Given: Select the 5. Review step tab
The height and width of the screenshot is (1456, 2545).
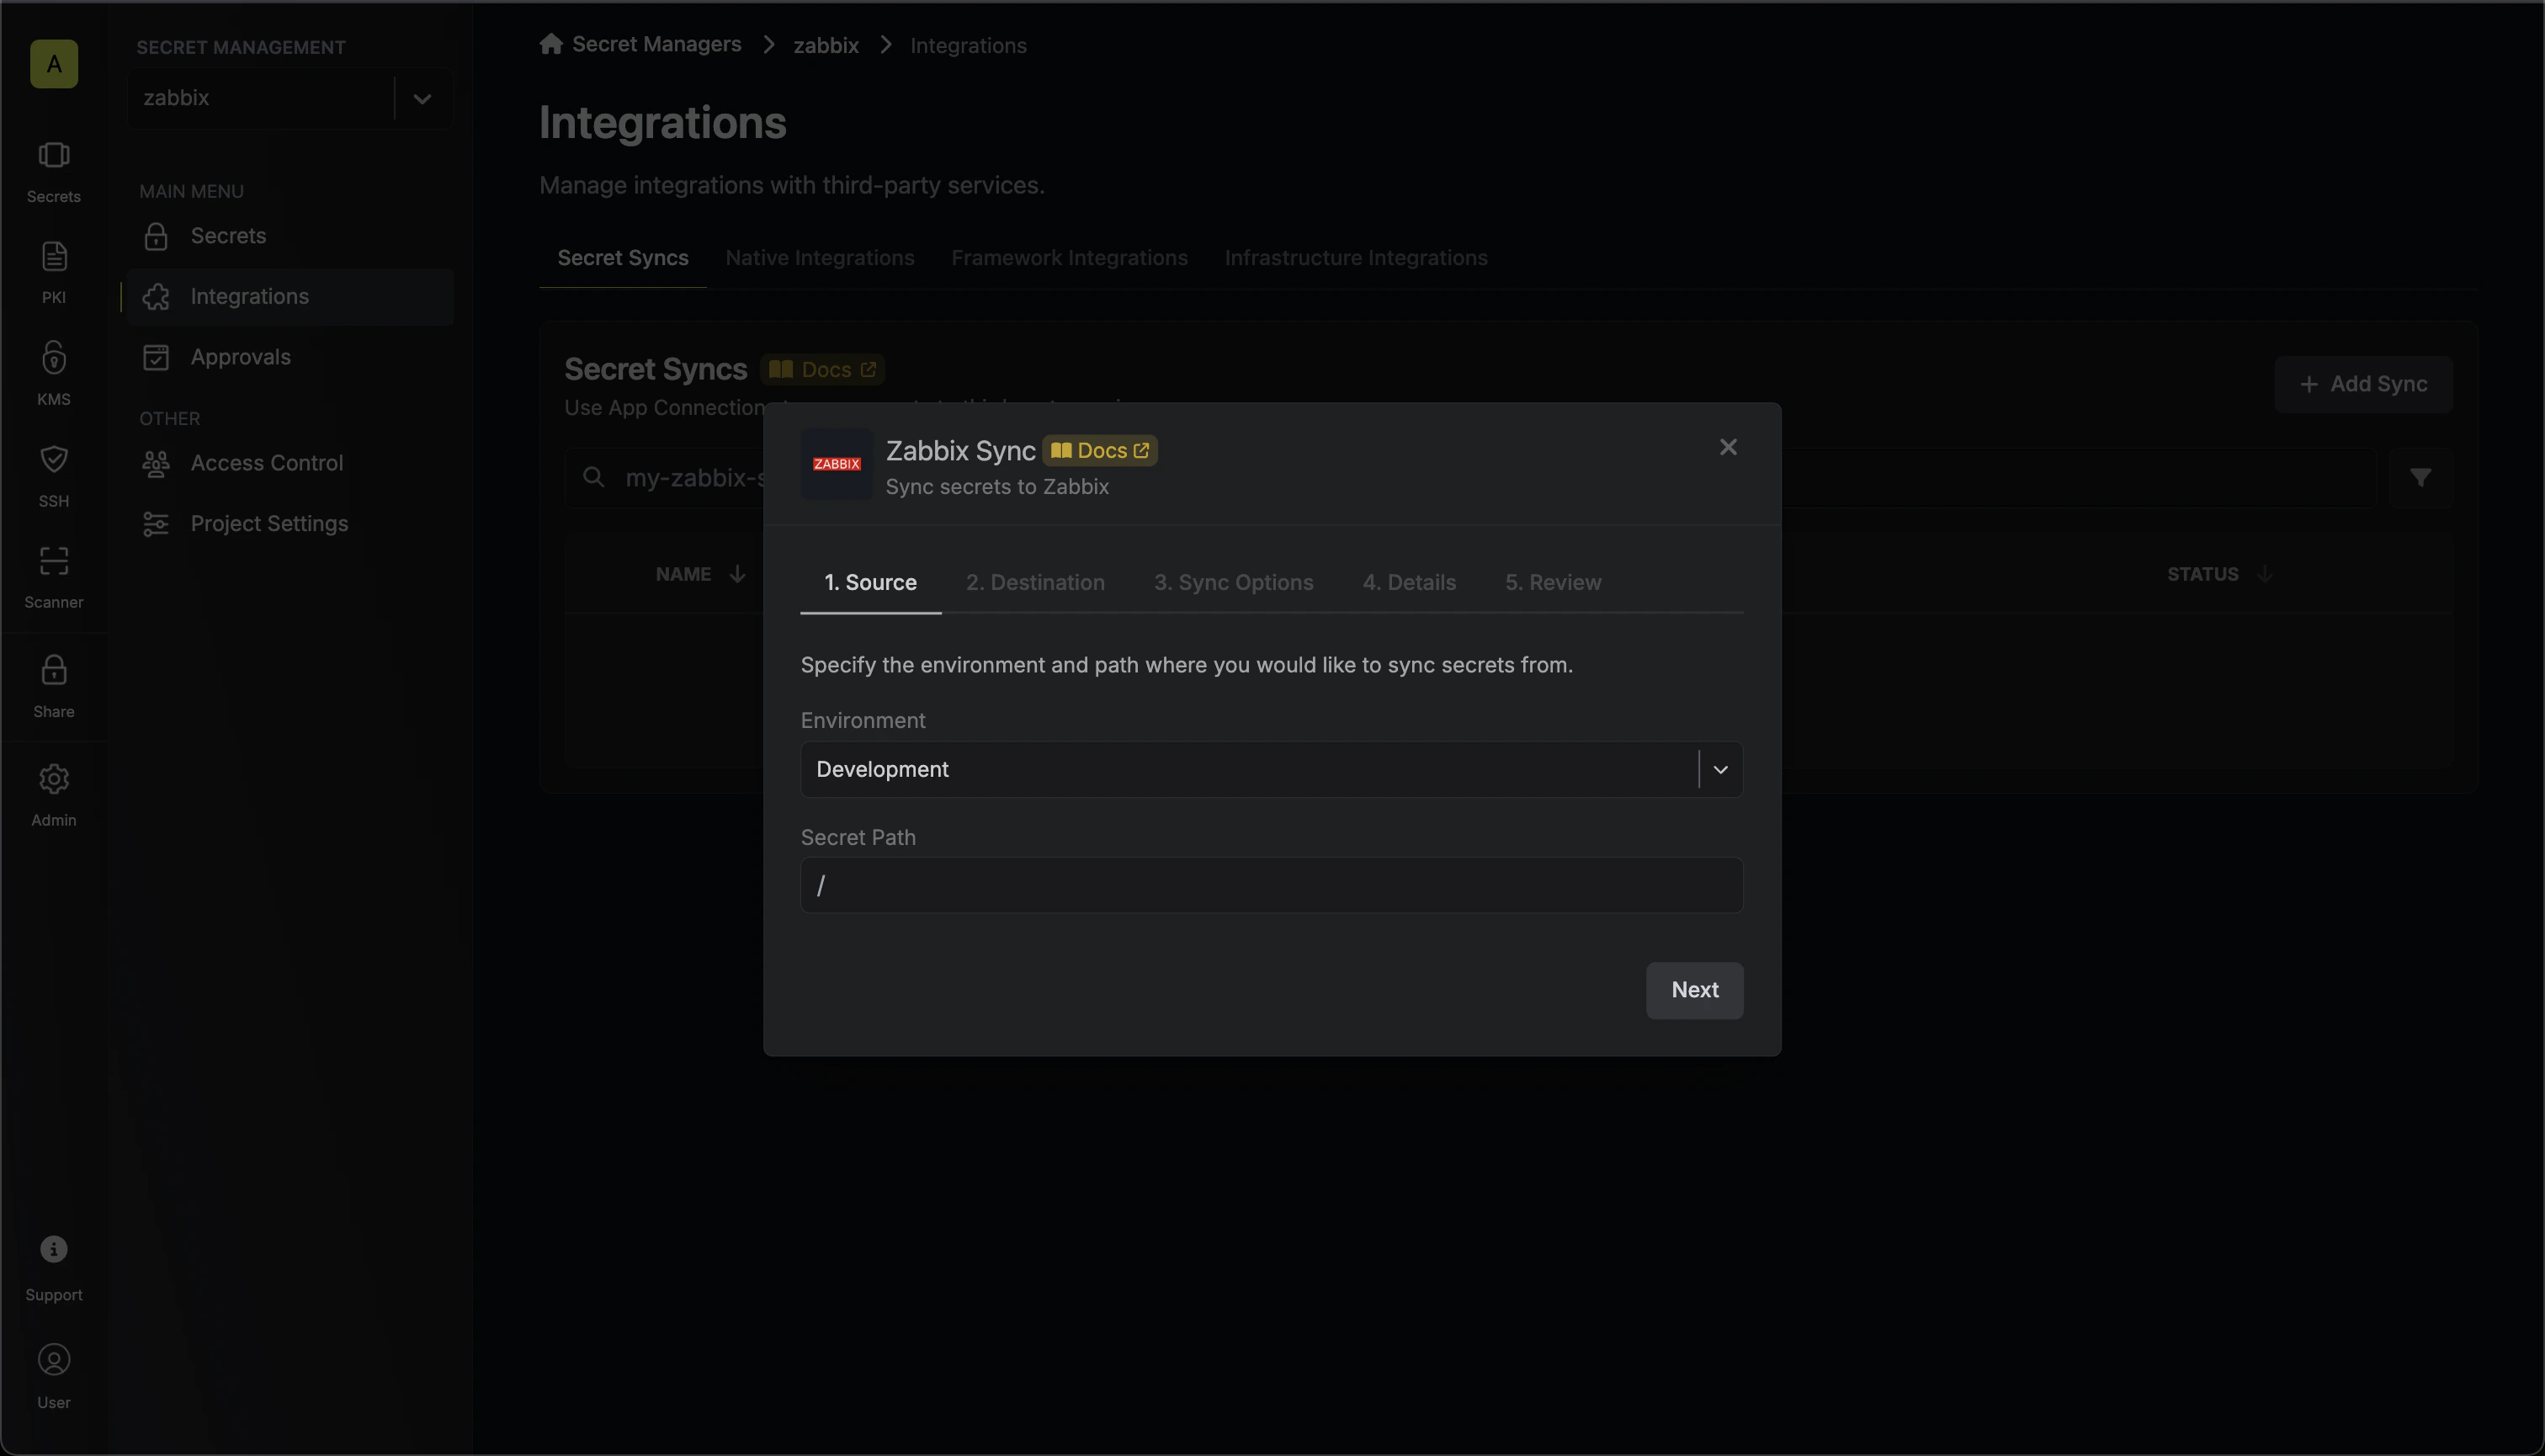Looking at the screenshot, I should [x=1553, y=583].
